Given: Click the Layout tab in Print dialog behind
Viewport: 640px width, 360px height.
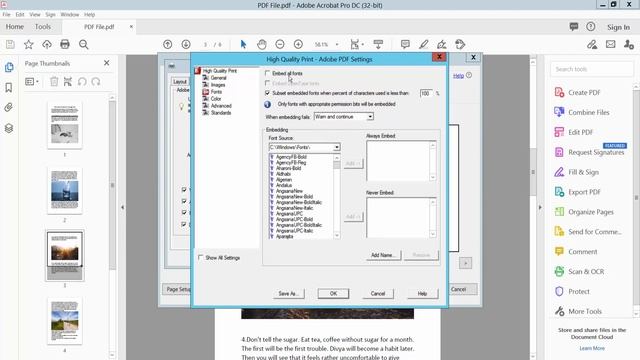Looking at the screenshot, I should pyautogui.click(x=180, y=82).
